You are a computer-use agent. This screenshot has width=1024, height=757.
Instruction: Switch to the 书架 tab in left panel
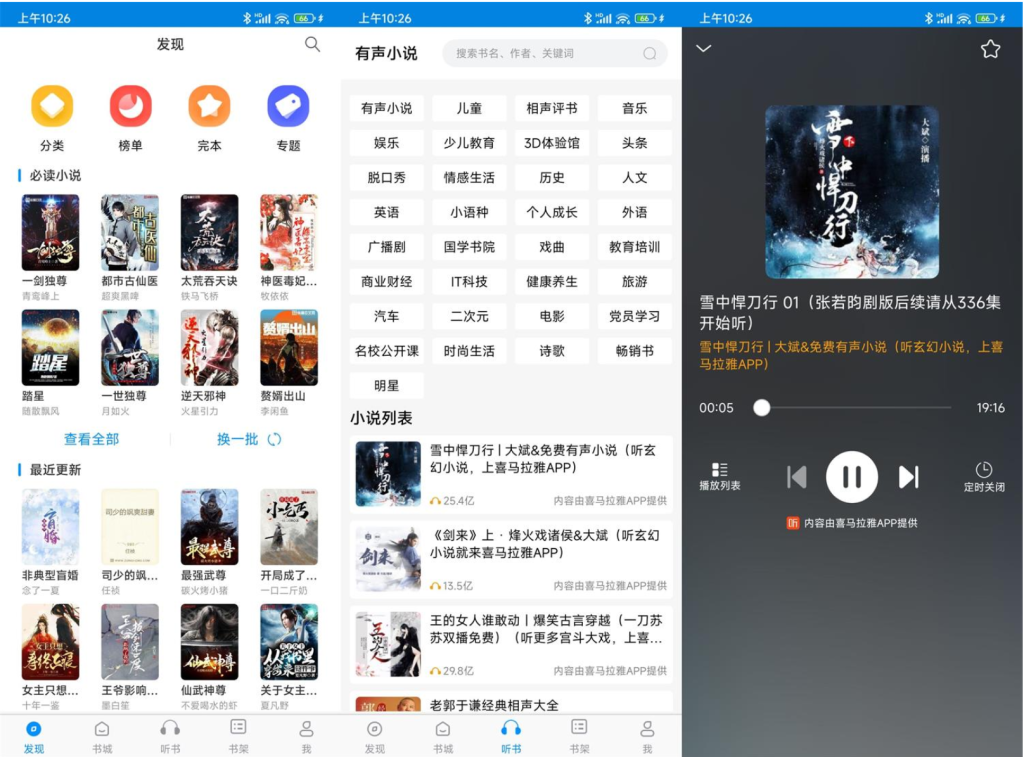point(238,733)
